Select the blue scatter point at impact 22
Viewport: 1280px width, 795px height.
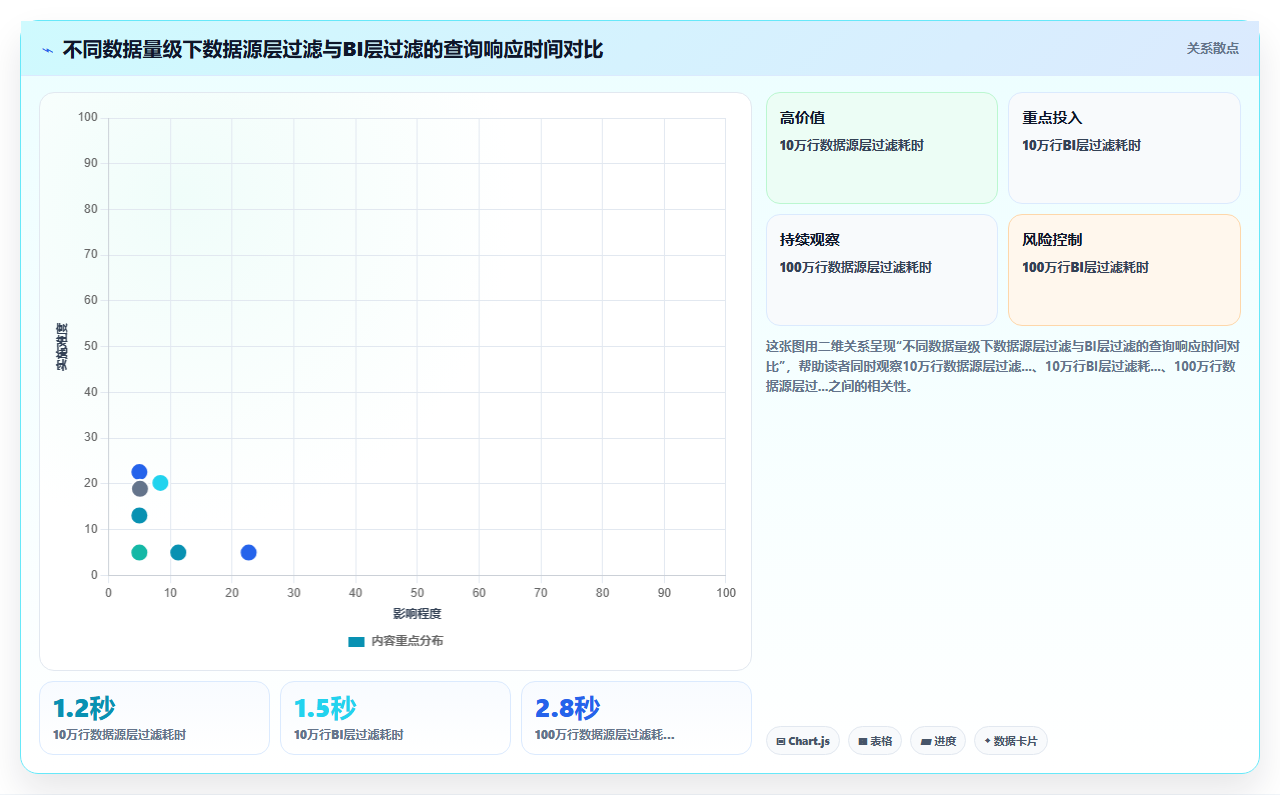coord(249,552)
